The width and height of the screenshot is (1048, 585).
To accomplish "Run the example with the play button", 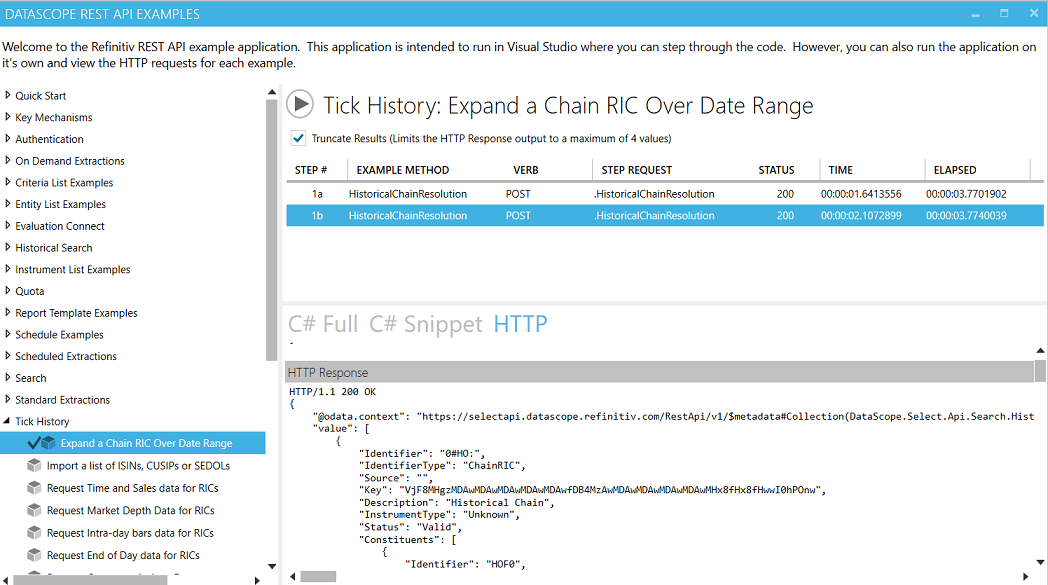I will (300, 104).
